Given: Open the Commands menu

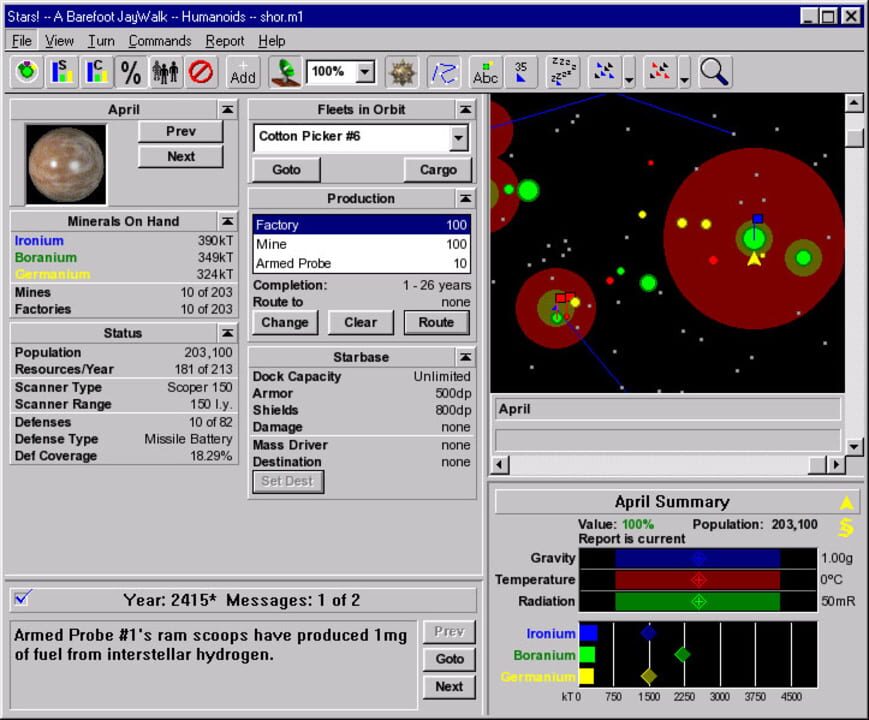Looking at the screenshot, I should [159, 41].
